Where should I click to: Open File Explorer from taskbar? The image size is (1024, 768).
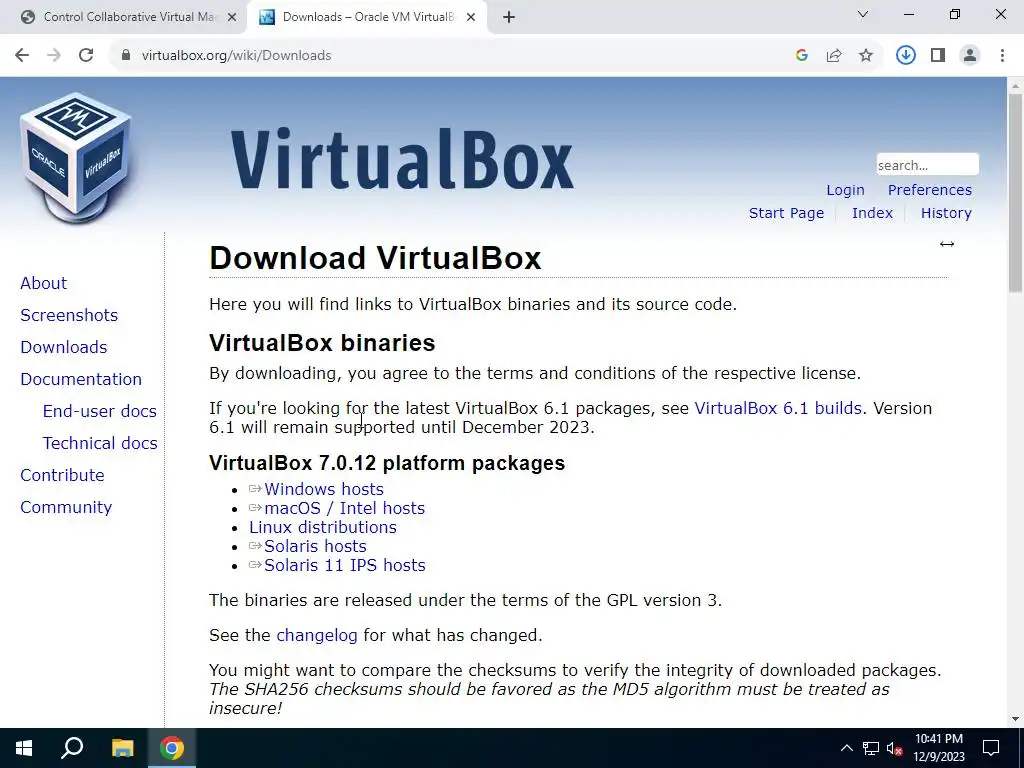[122, 748]
